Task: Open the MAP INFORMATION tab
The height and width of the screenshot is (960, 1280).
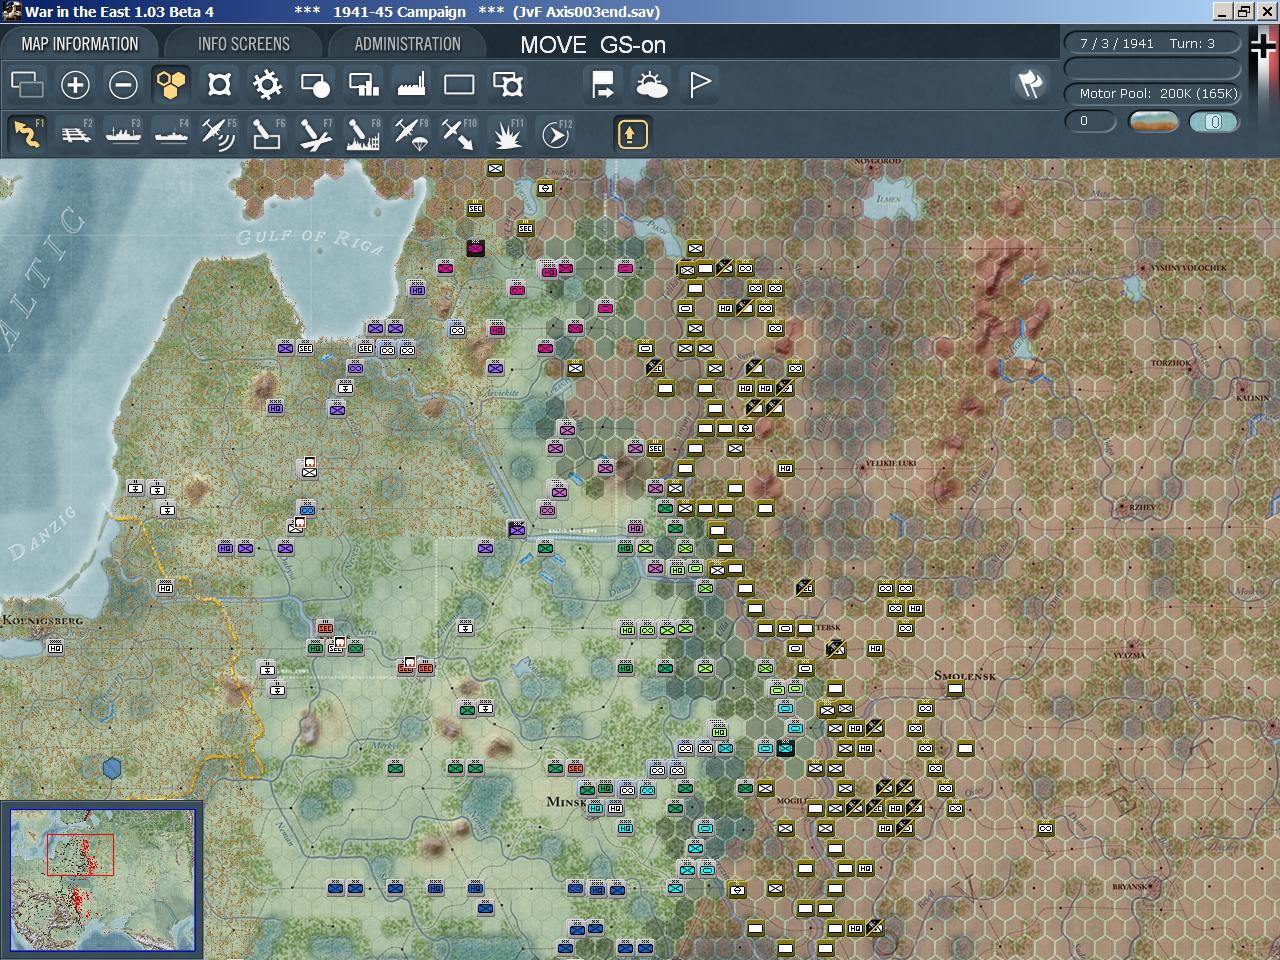Action: tap(80, 44)
